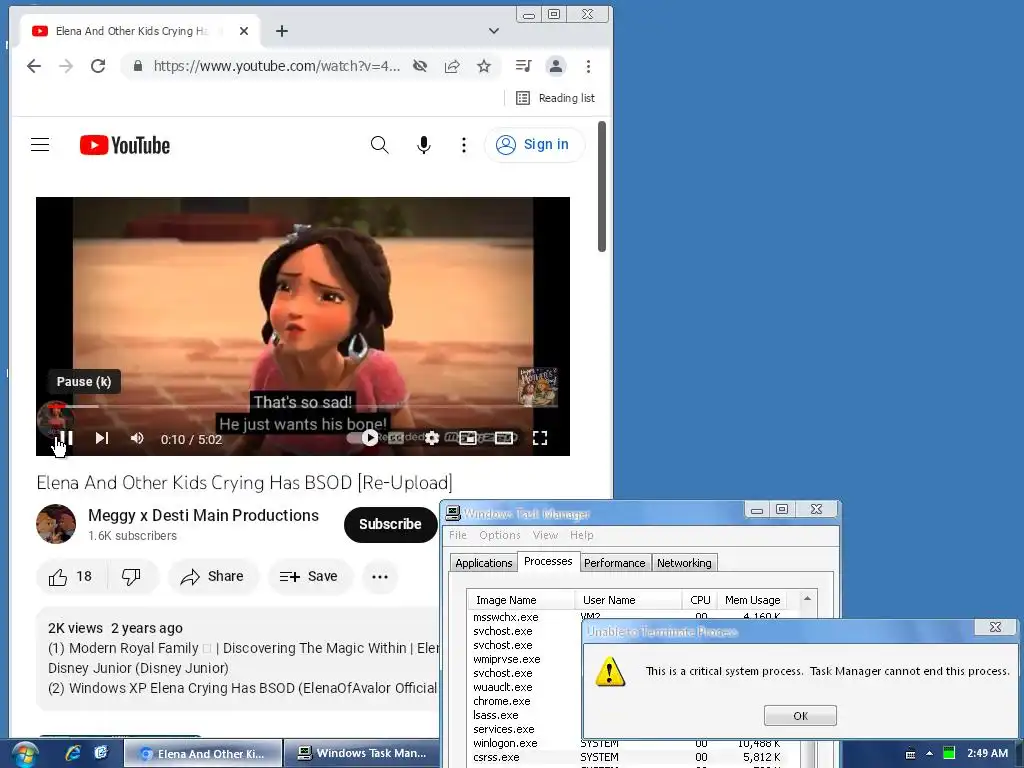
Task: Sort processes by CPU column
Action: (x=699, y=600)
